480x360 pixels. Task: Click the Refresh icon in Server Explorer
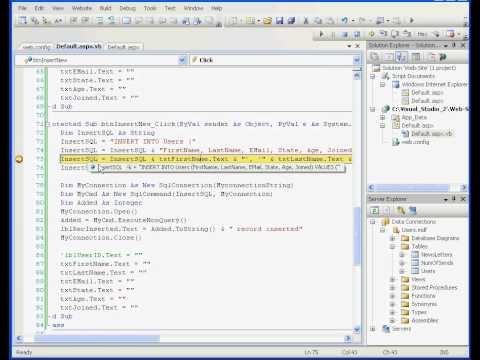[374, 211]
